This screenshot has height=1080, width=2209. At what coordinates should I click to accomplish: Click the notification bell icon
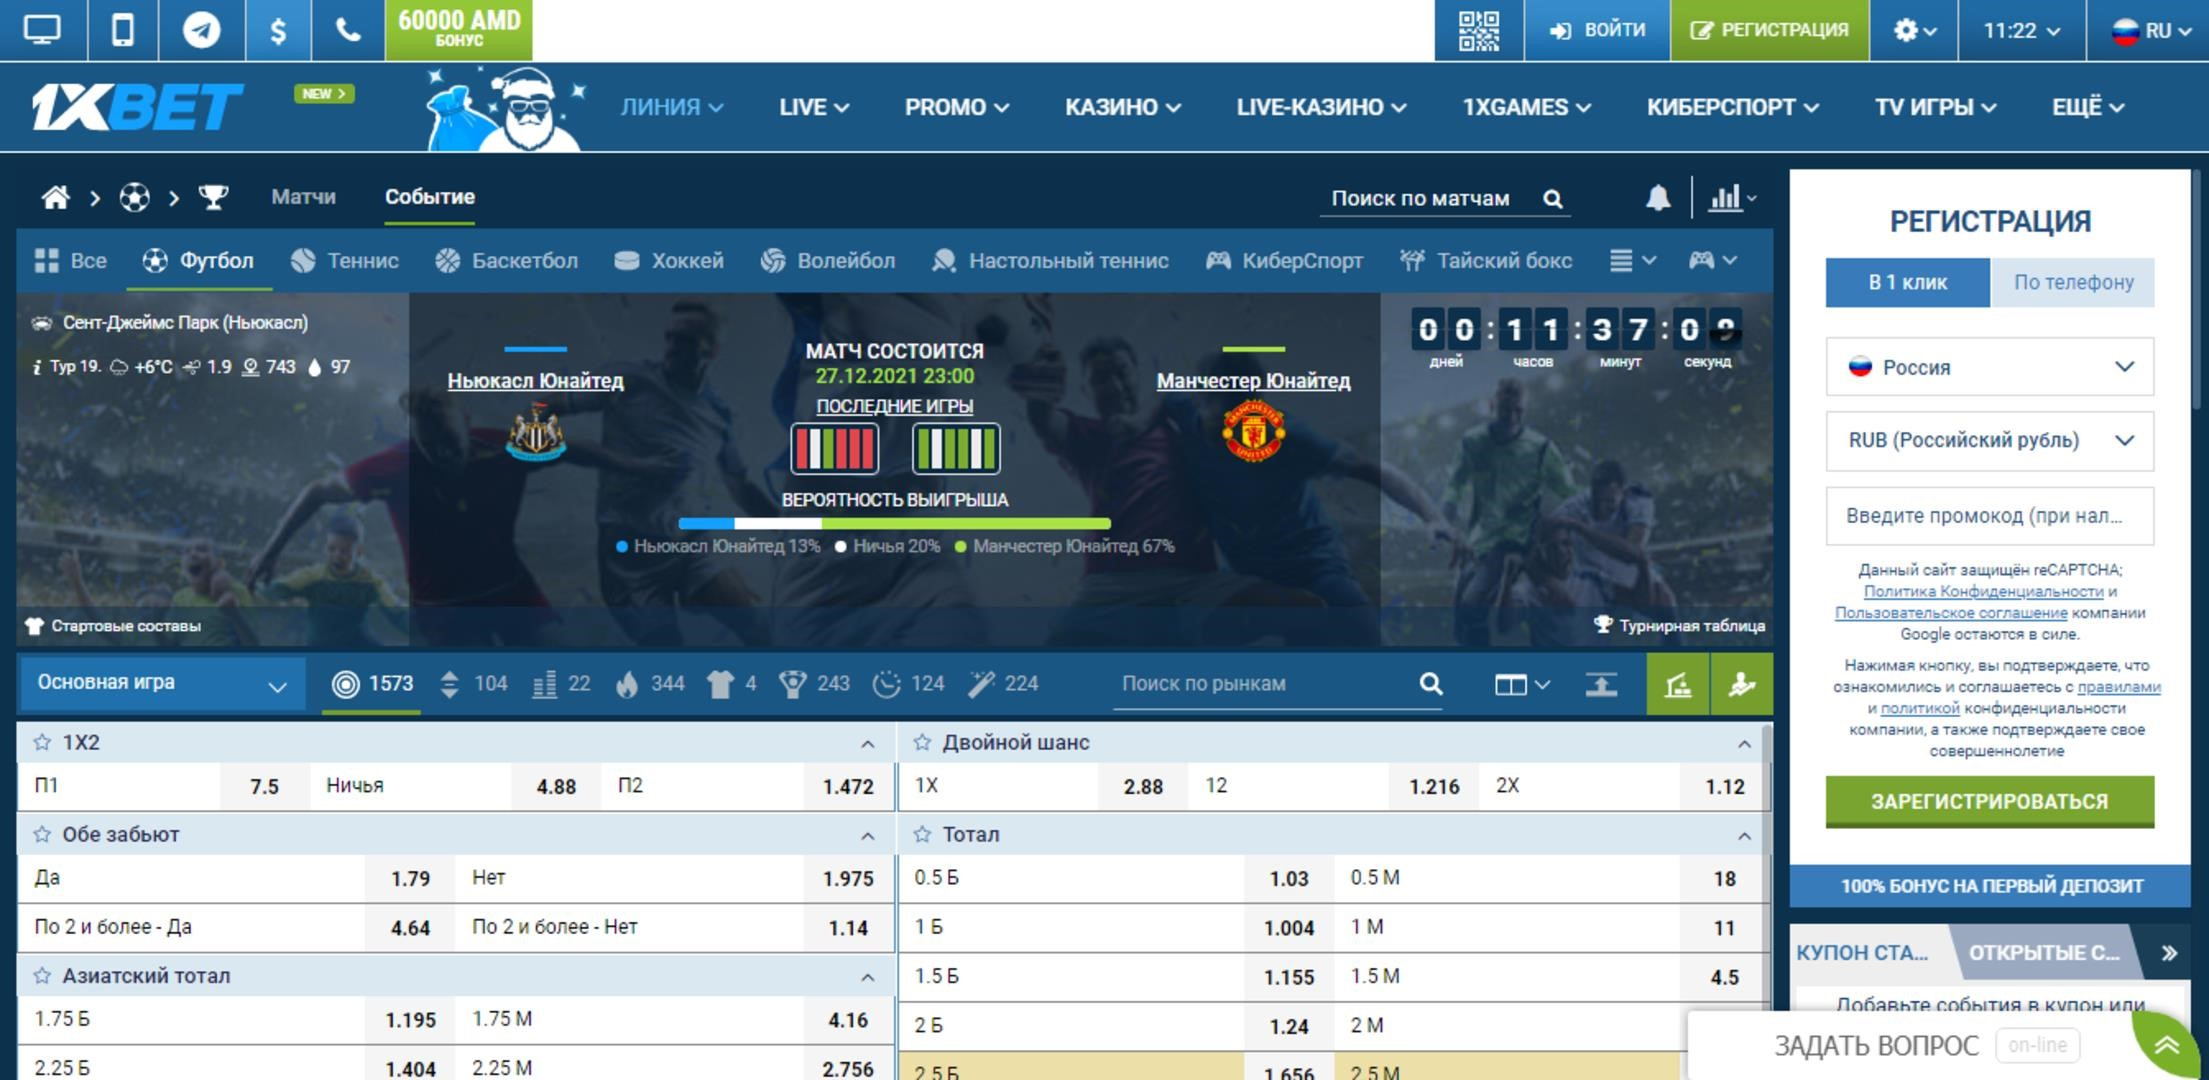click(x=1658, y=198)
